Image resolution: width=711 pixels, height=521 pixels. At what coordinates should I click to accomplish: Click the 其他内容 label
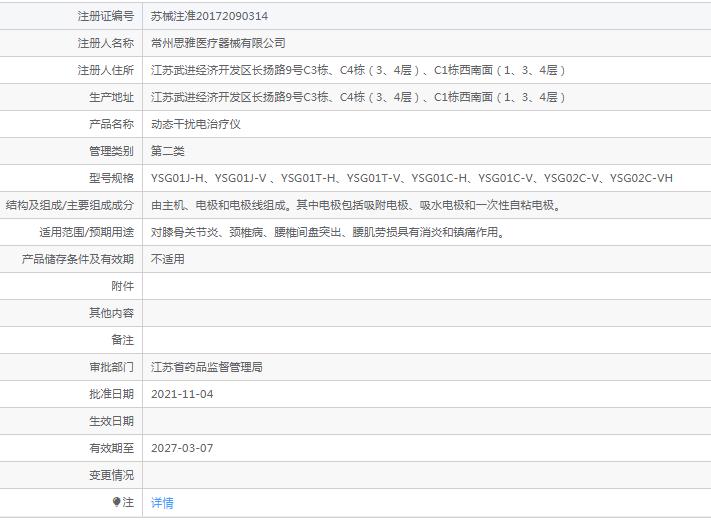[x=112, y=313]
